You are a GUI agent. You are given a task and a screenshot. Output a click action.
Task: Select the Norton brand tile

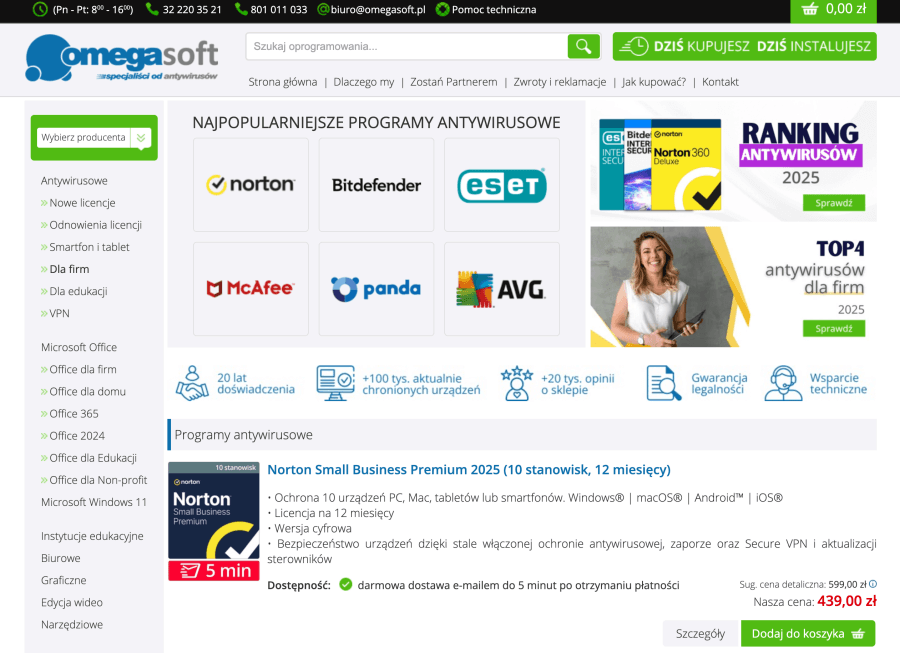[250, 184]
